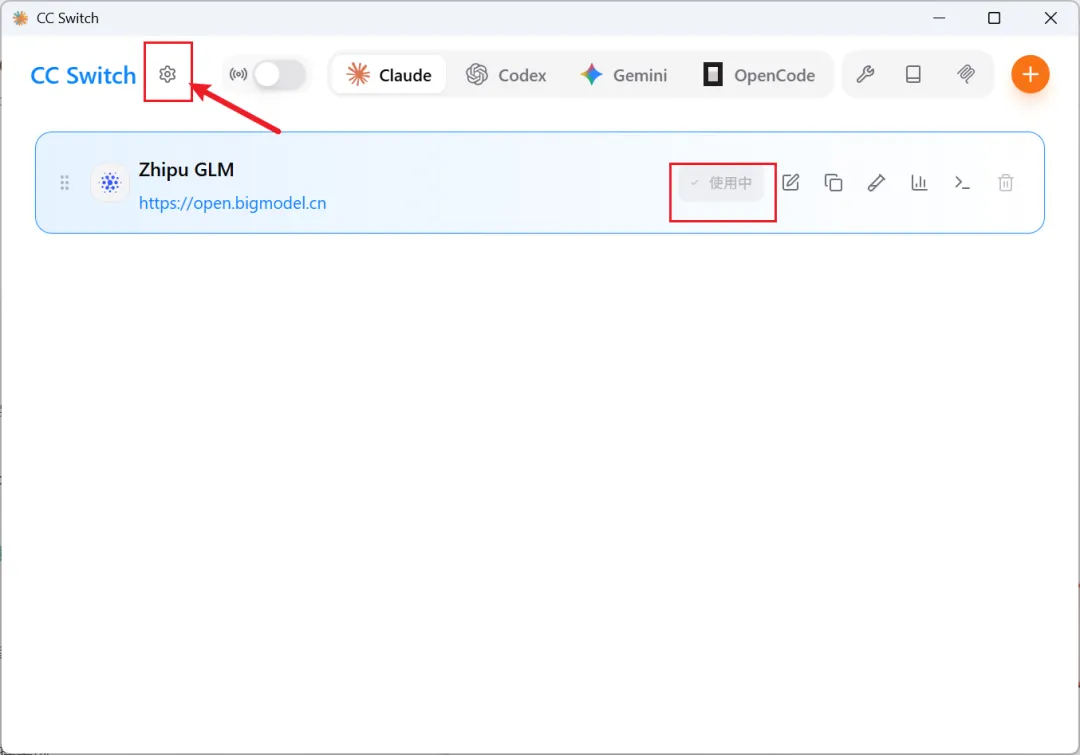
Task: Click the paperclip icon in toolbar
Action: point(966,74)
